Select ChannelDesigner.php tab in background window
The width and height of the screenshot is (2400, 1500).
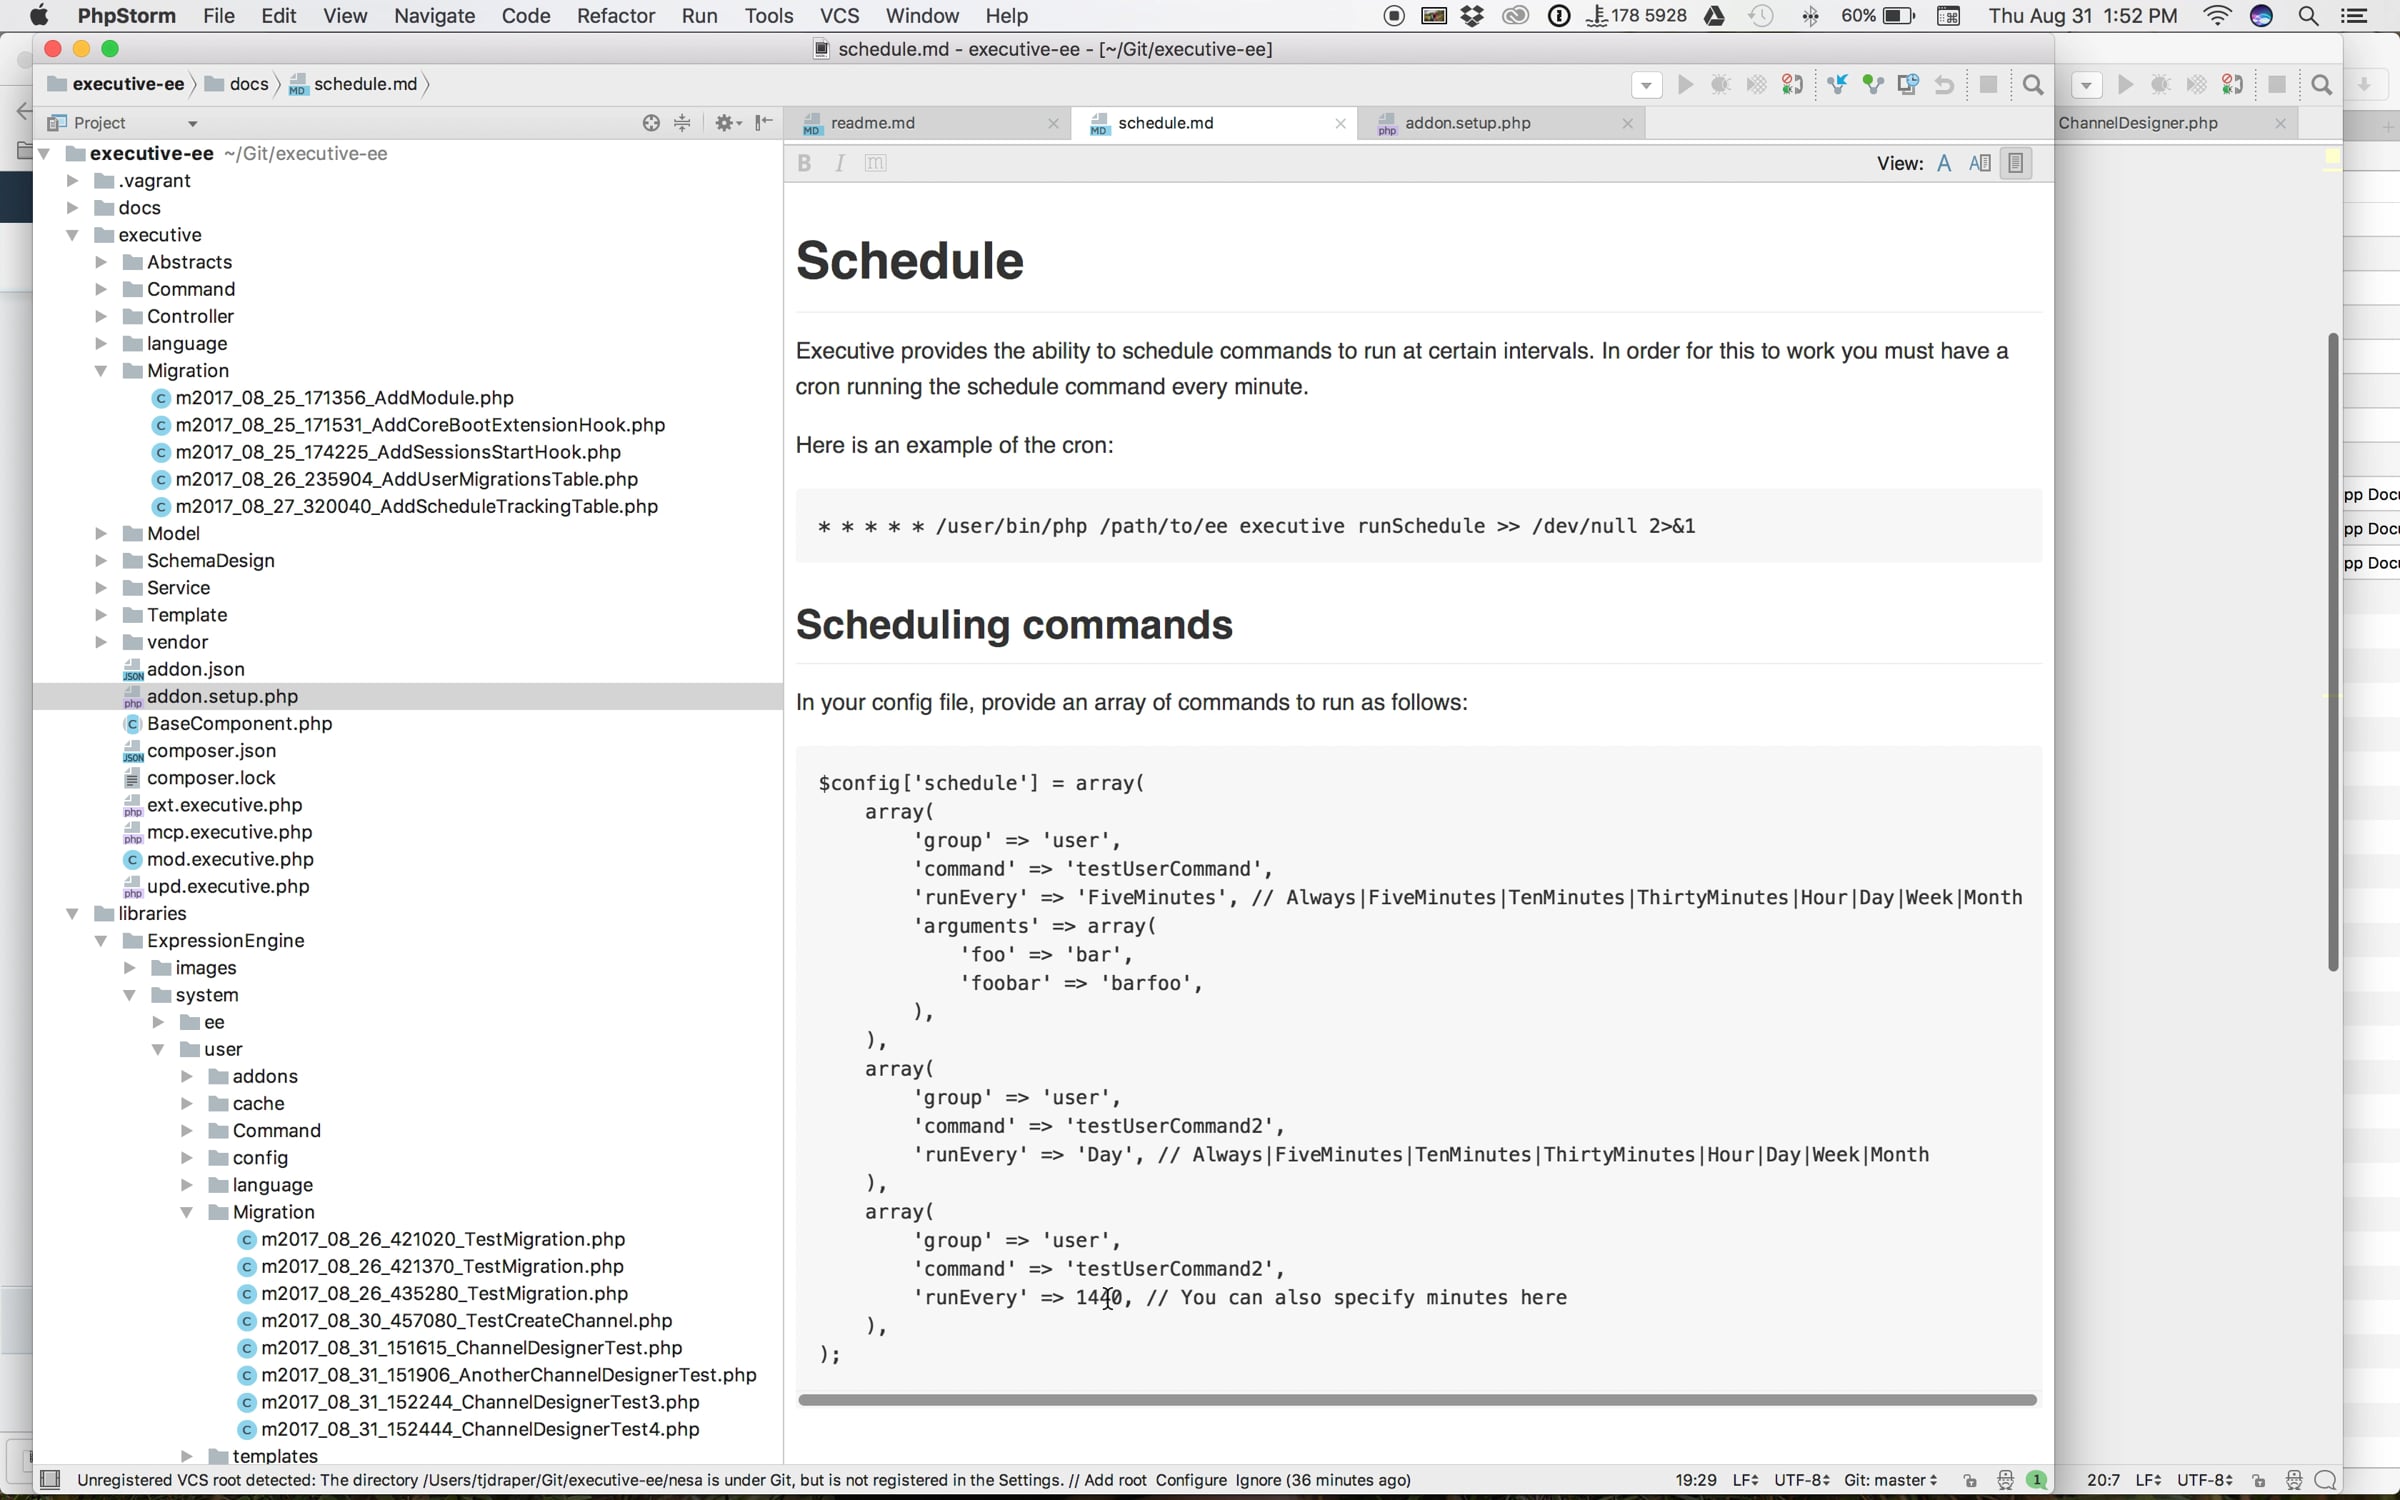click(x=2137, y=123)
